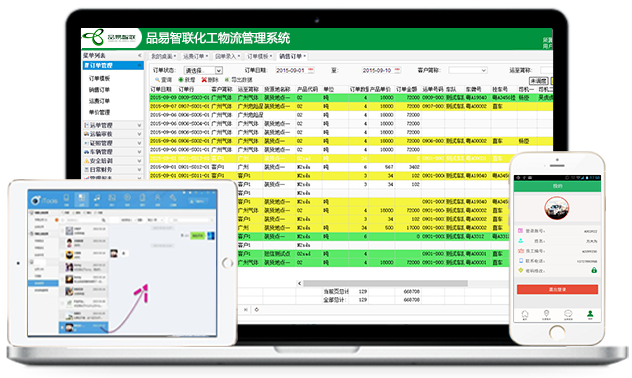The width and height of the screenshot is (632, 378).
Task: Tap the green lock icon for password change
Action: (594, 270)
